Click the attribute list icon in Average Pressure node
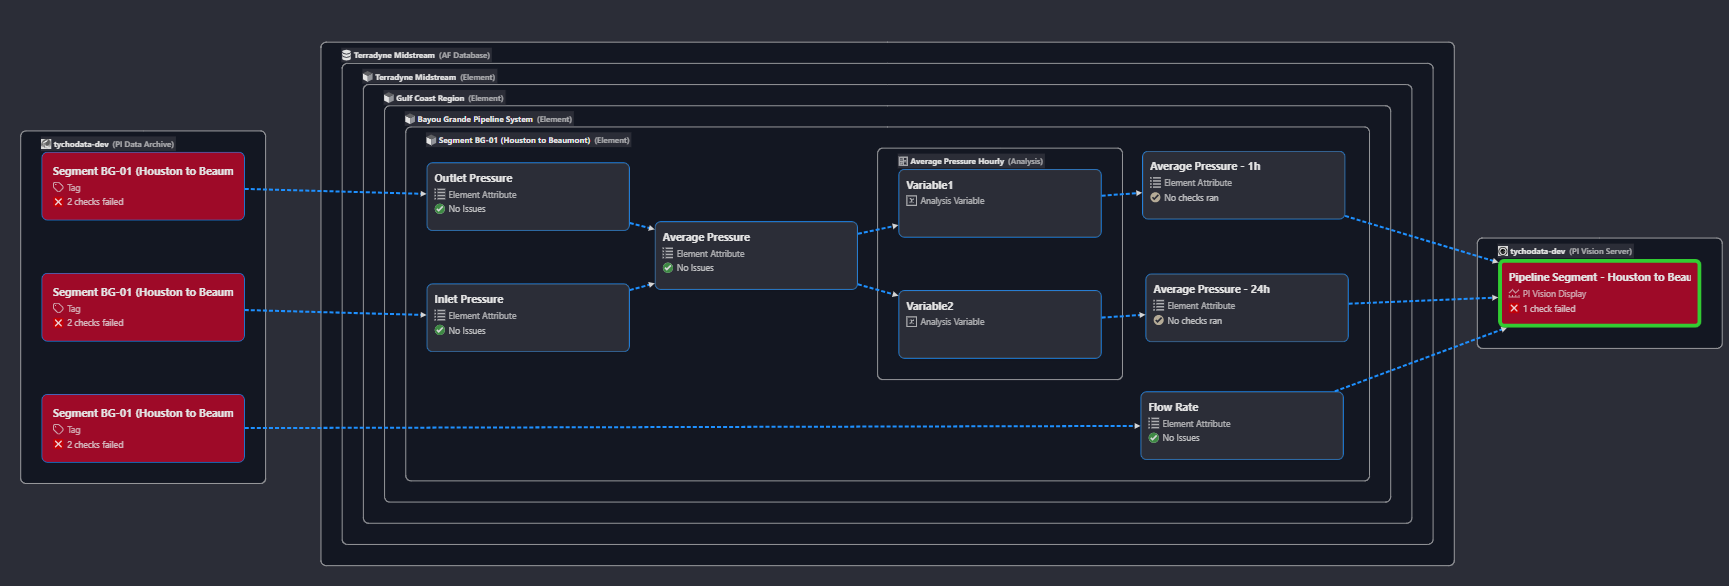Viewport: 1729px width, 586px height. tap(668, 253)
